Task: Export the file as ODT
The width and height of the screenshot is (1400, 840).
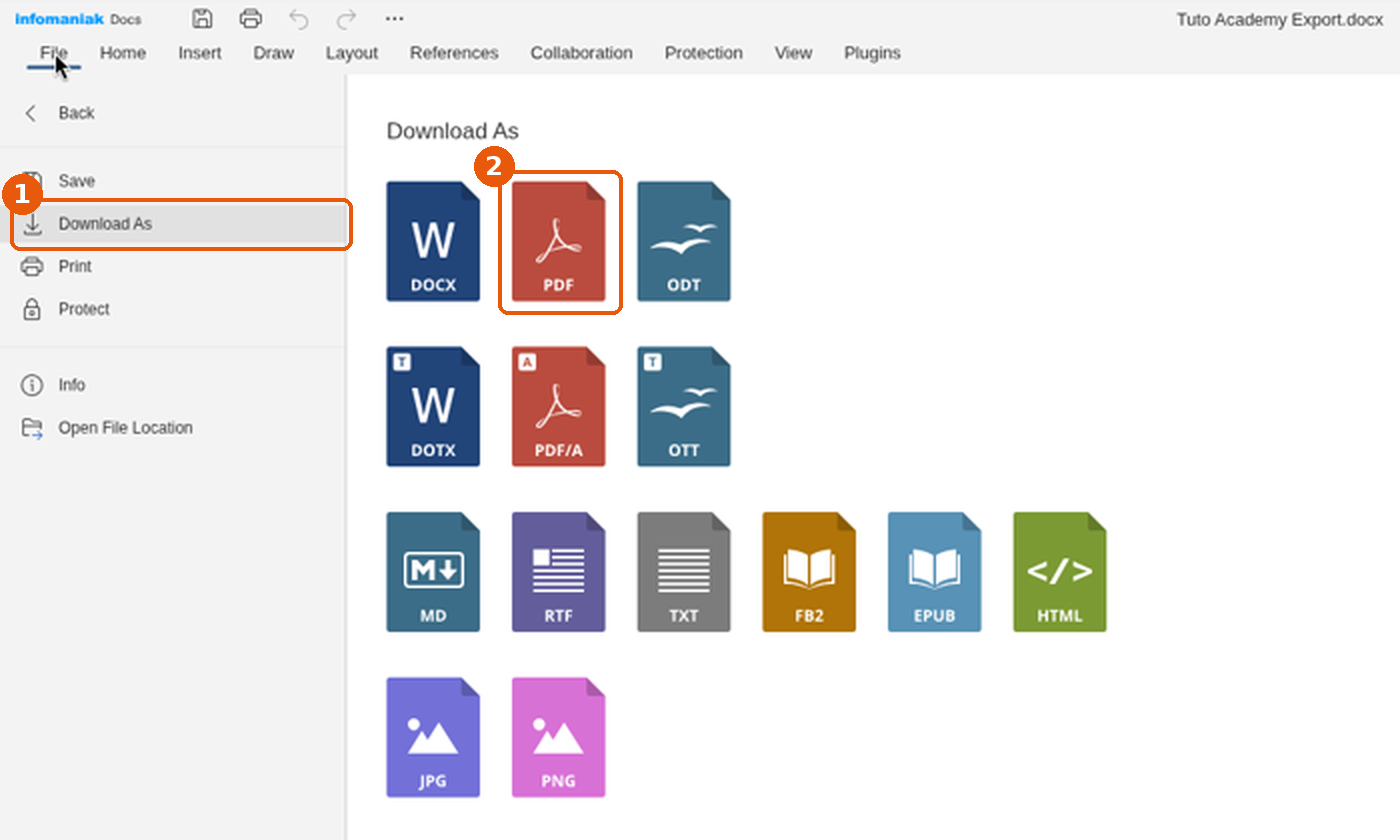Action: coord(684,241)
